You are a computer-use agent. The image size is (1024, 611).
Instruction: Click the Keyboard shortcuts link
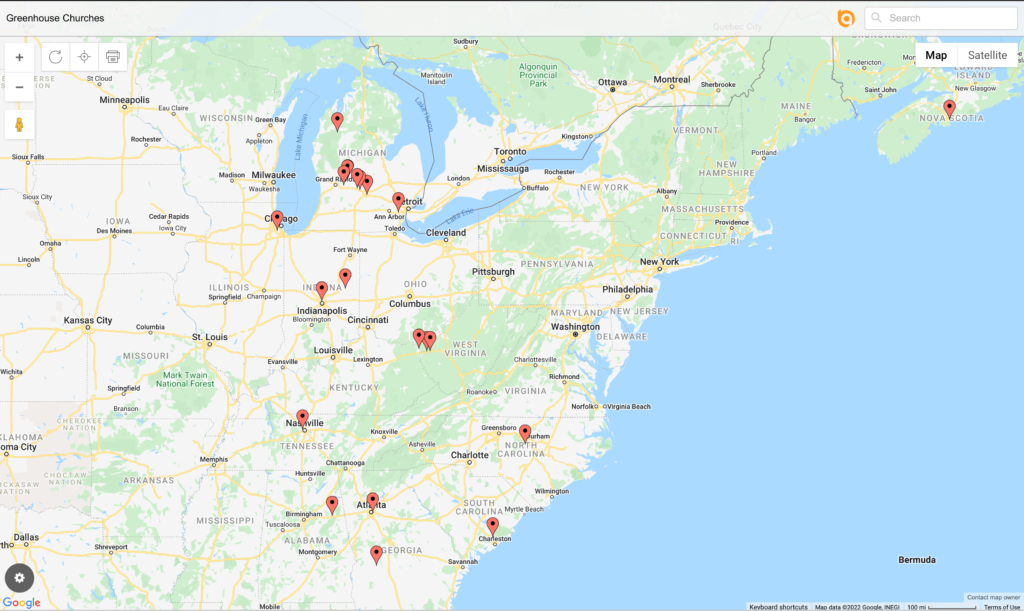(x=778, y=607)
